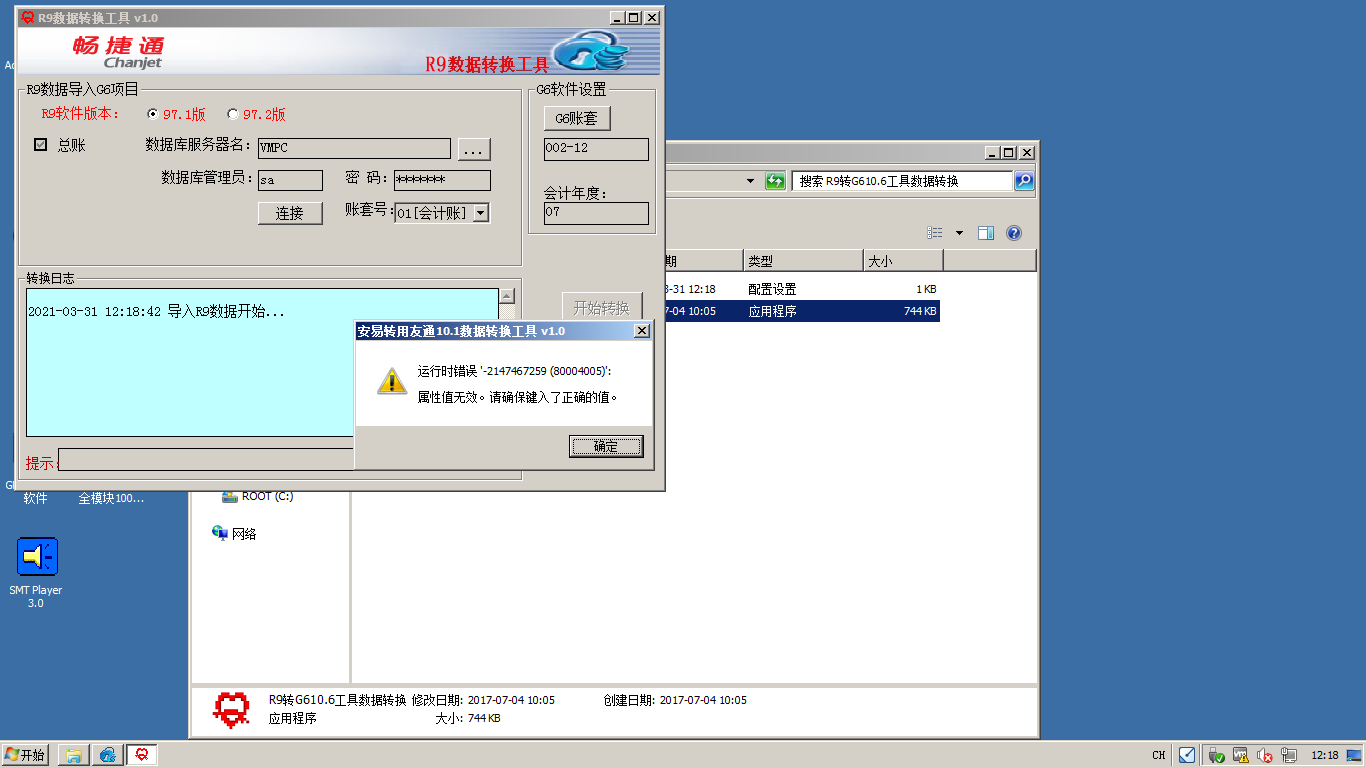Image resolution: width=1366 pixels, height=768 pixels.
Task: Select the 97.1版 radio button
Action: tap(153, 114)
